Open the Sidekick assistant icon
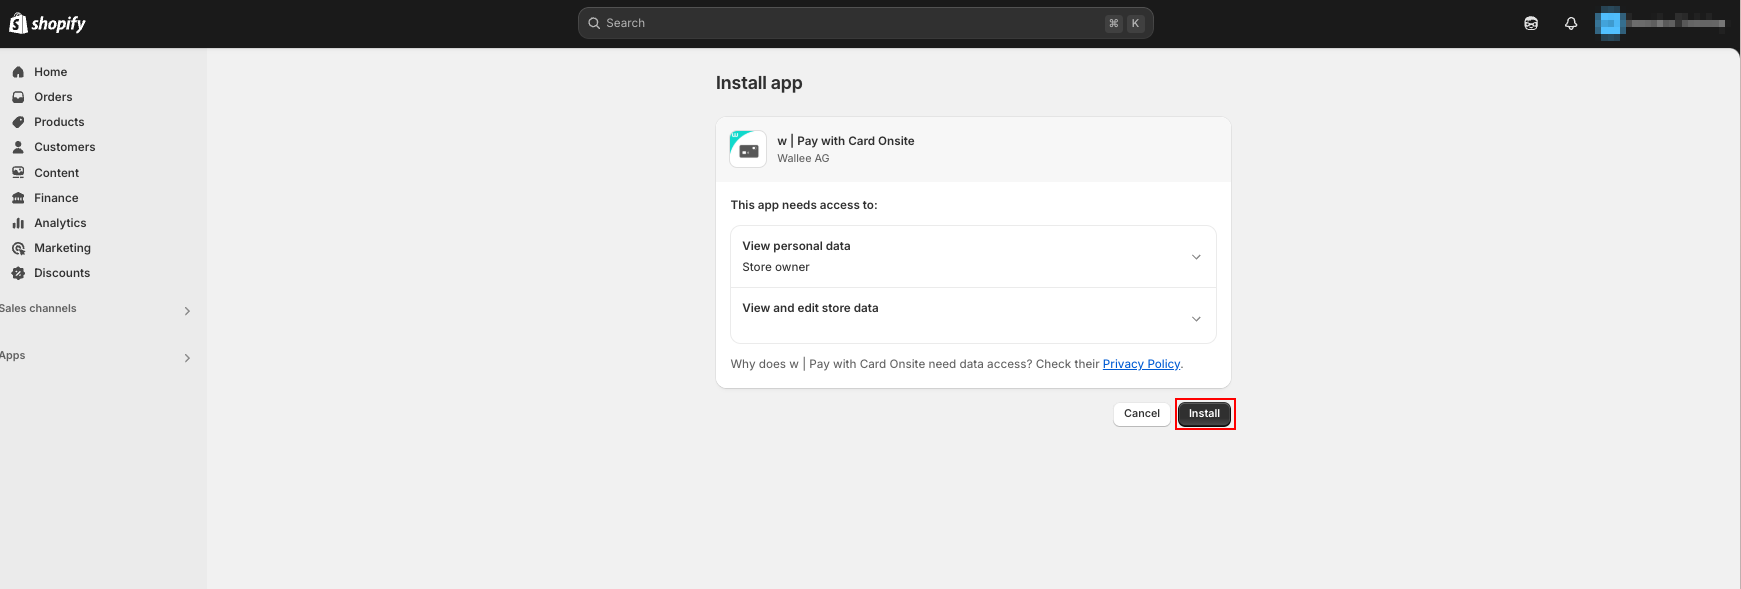 tap(1531, 23)
